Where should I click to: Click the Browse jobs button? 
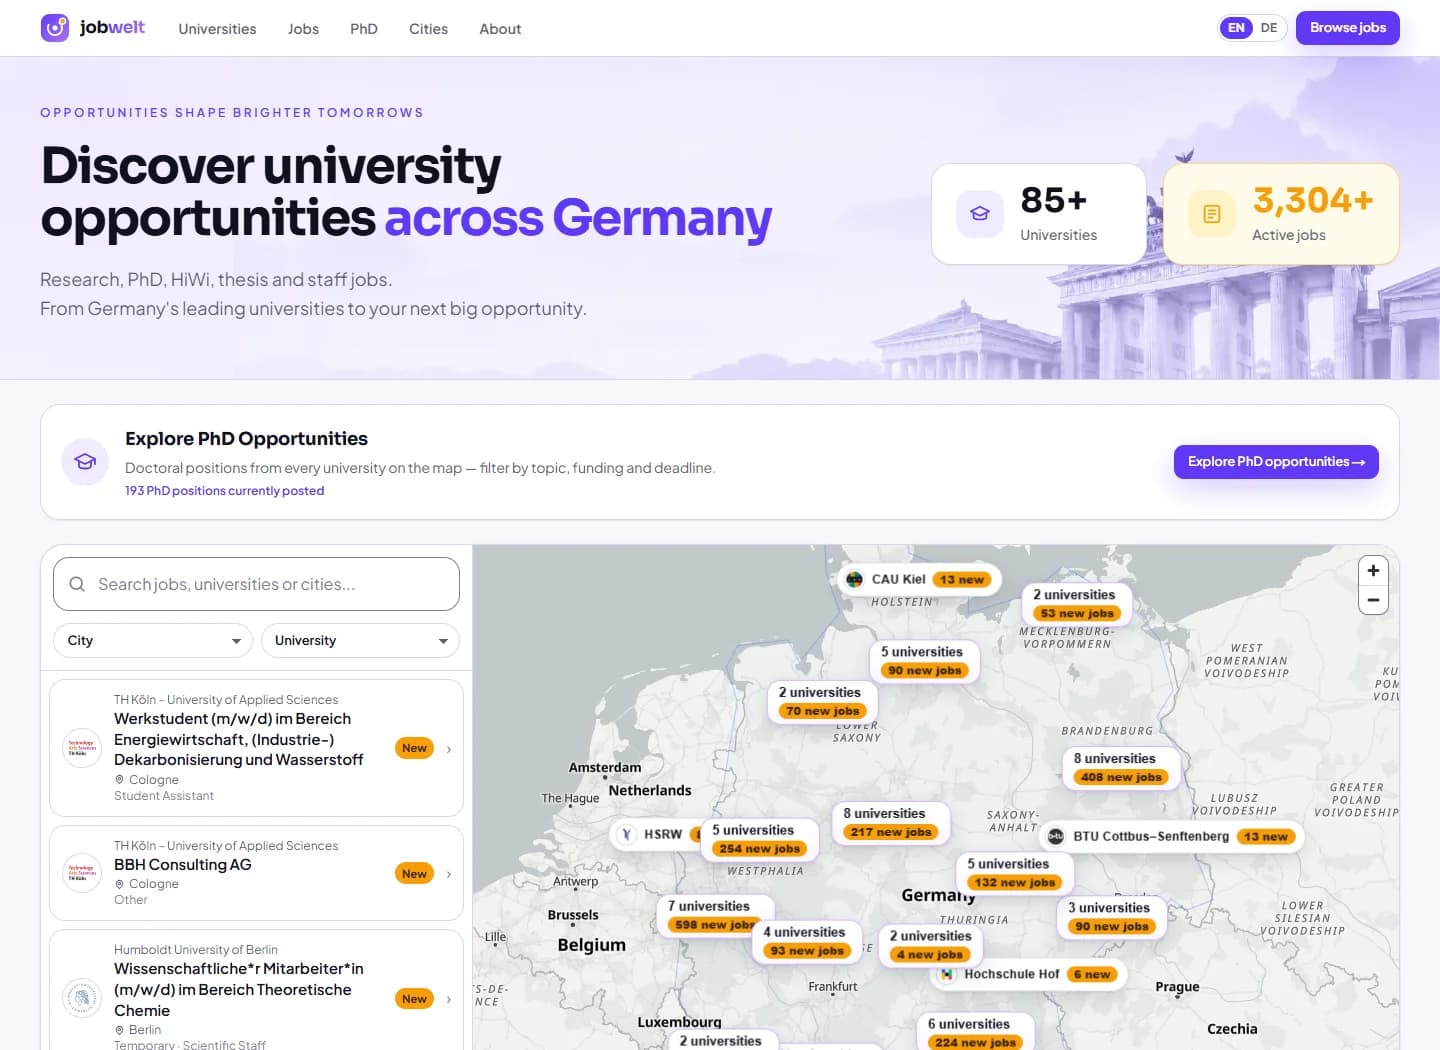click(1348, 28)
